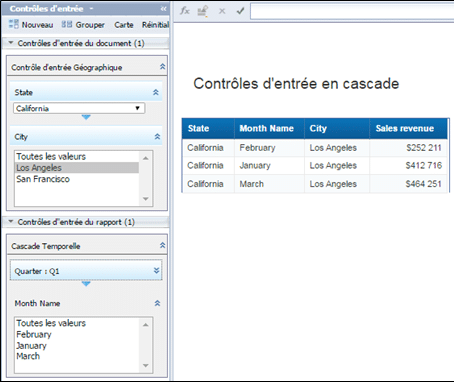Screen dimensions: 454x382
Task: Validate formula with the checkmark icon
Action: (240, 11)
